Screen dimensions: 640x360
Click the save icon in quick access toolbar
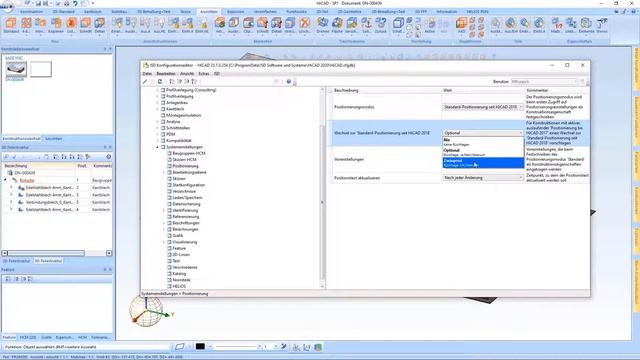38,3
